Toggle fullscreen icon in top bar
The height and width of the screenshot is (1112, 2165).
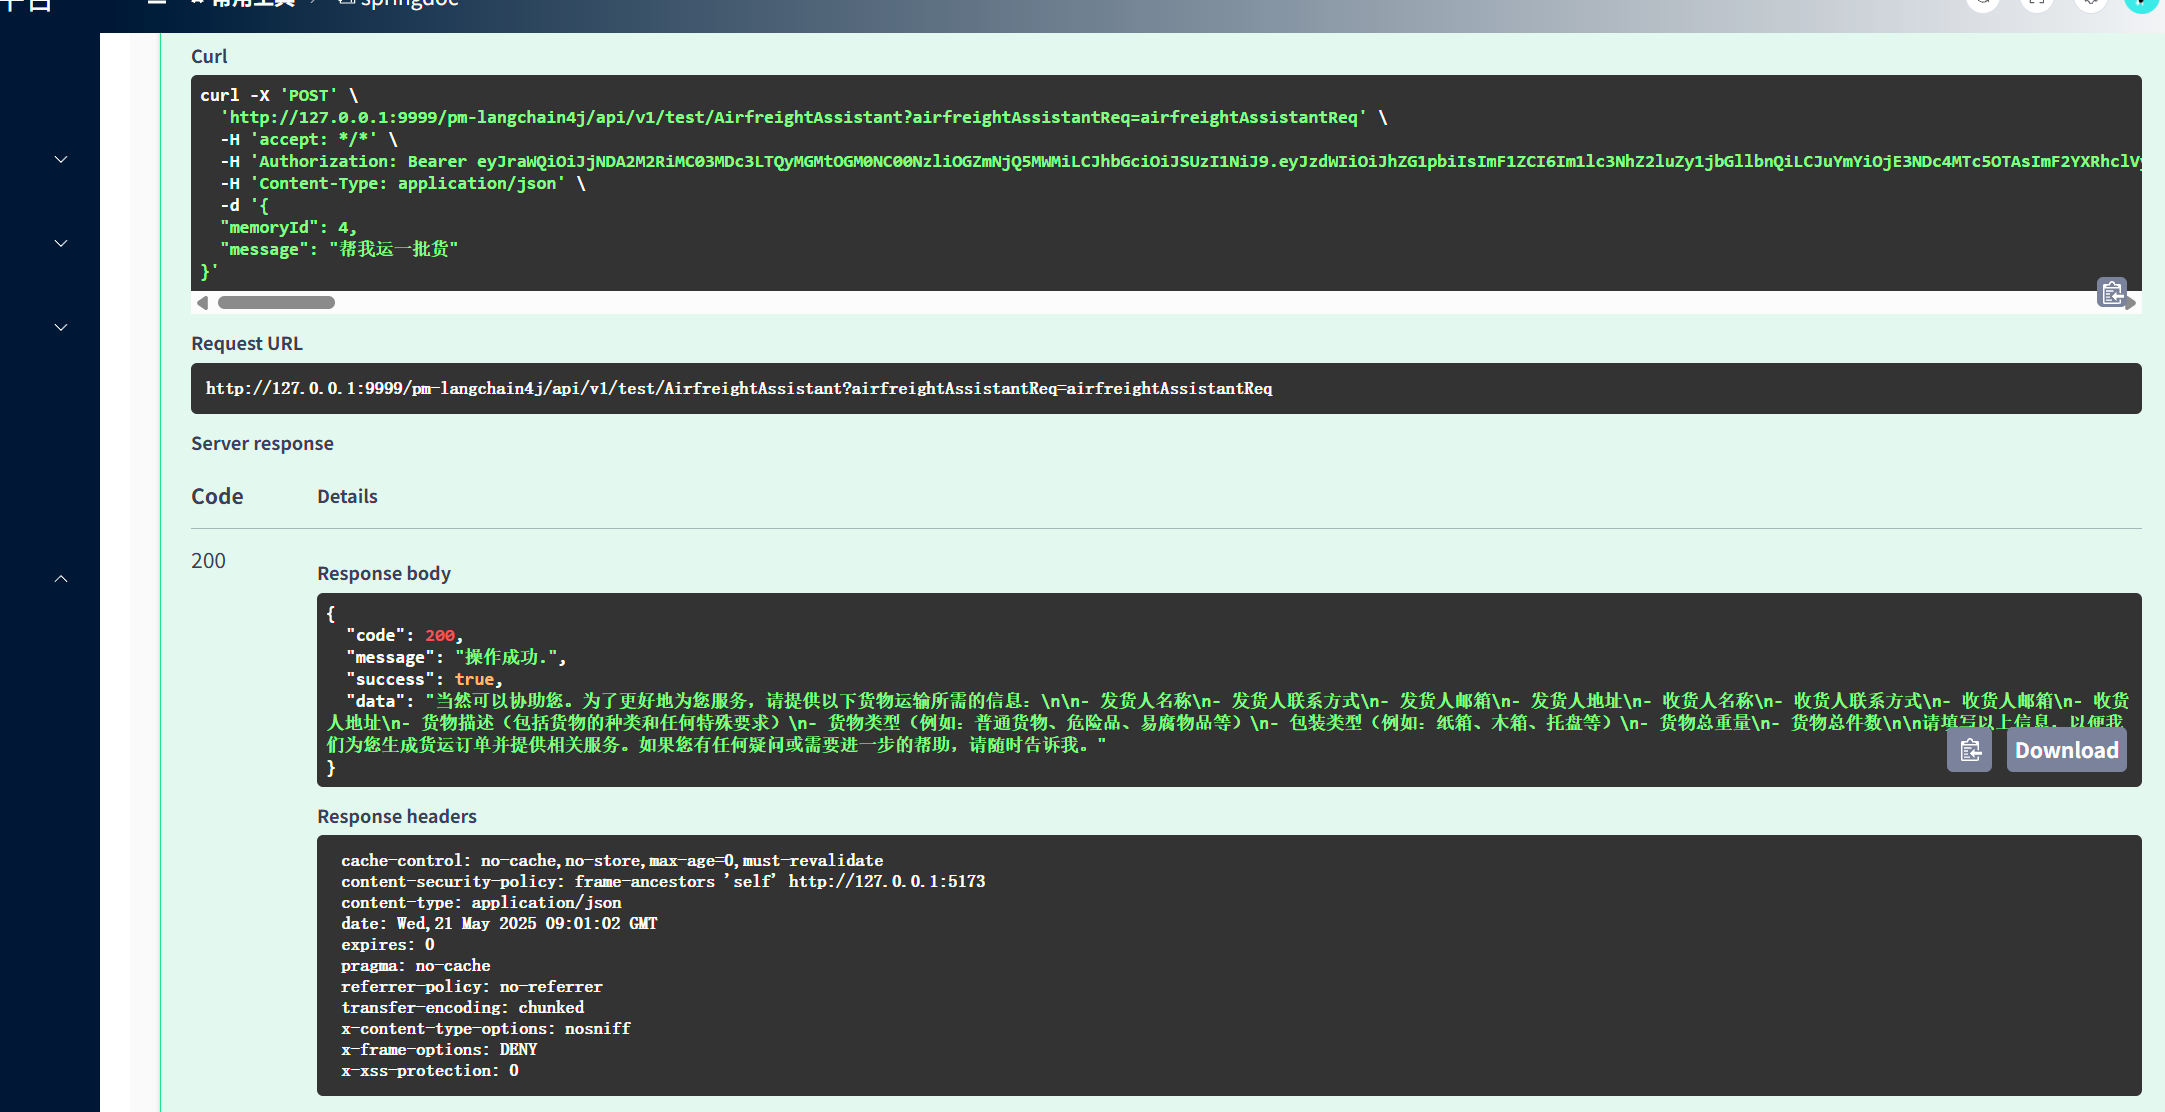point(2036,4)
